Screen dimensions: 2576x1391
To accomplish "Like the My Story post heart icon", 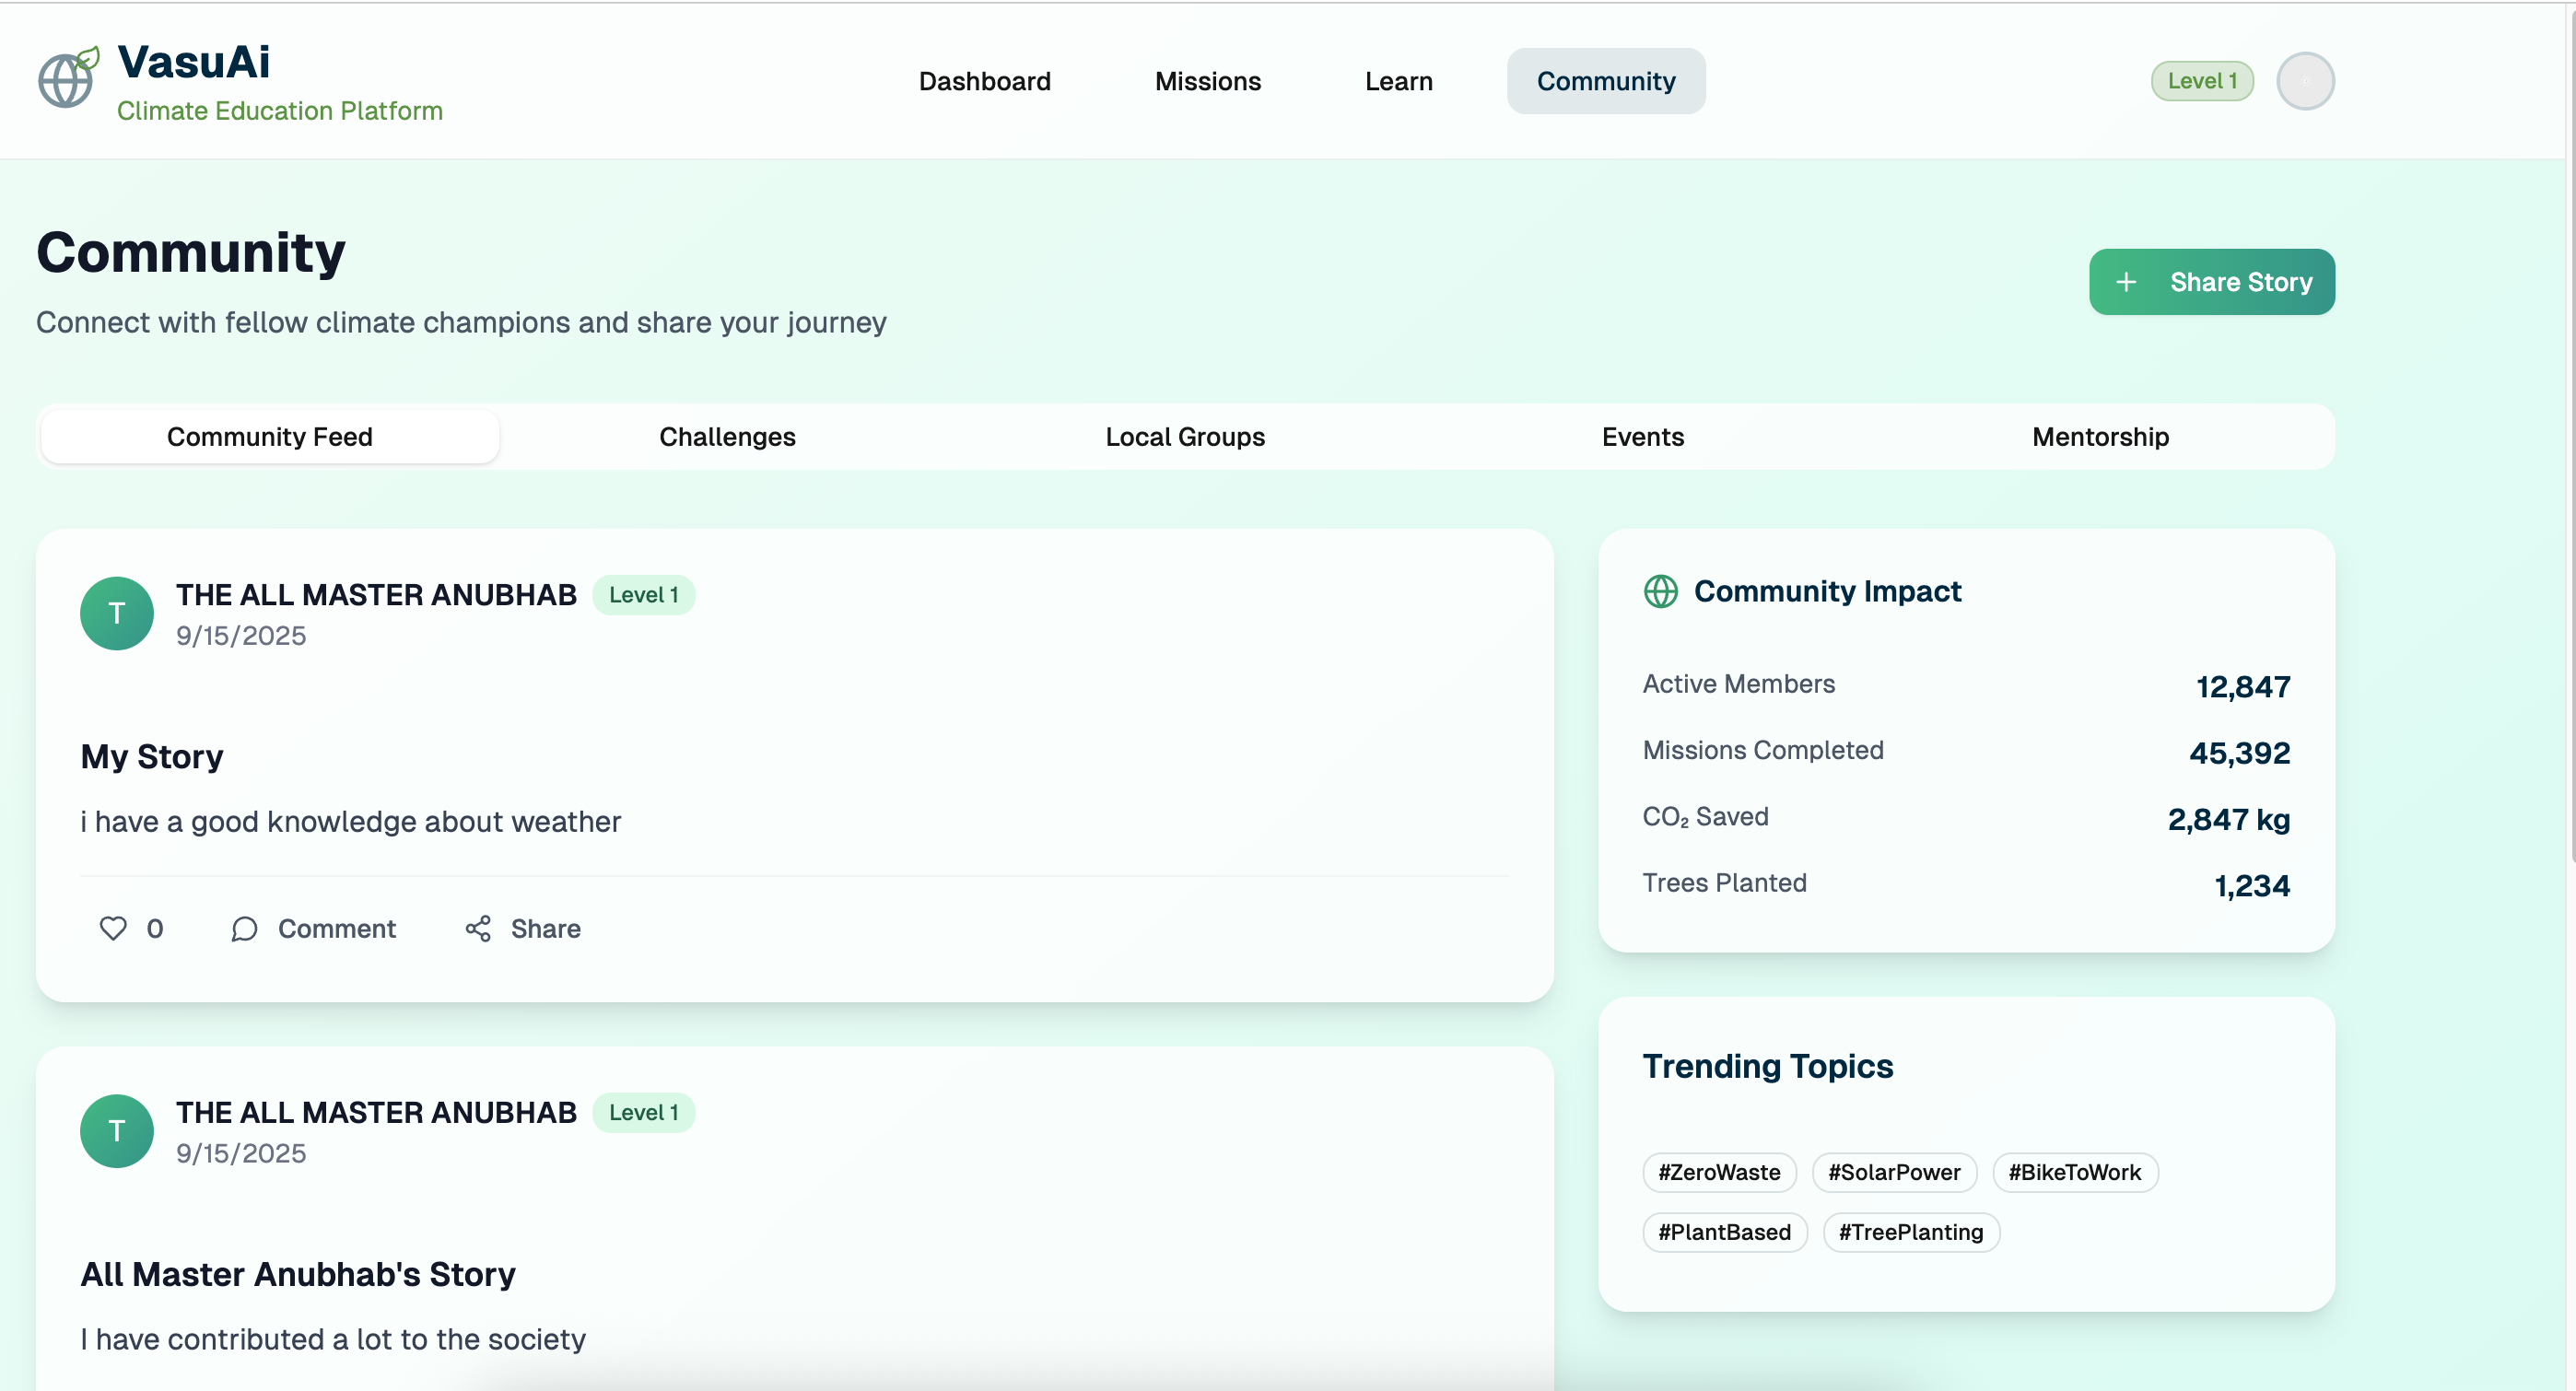I will pos(113,929).
